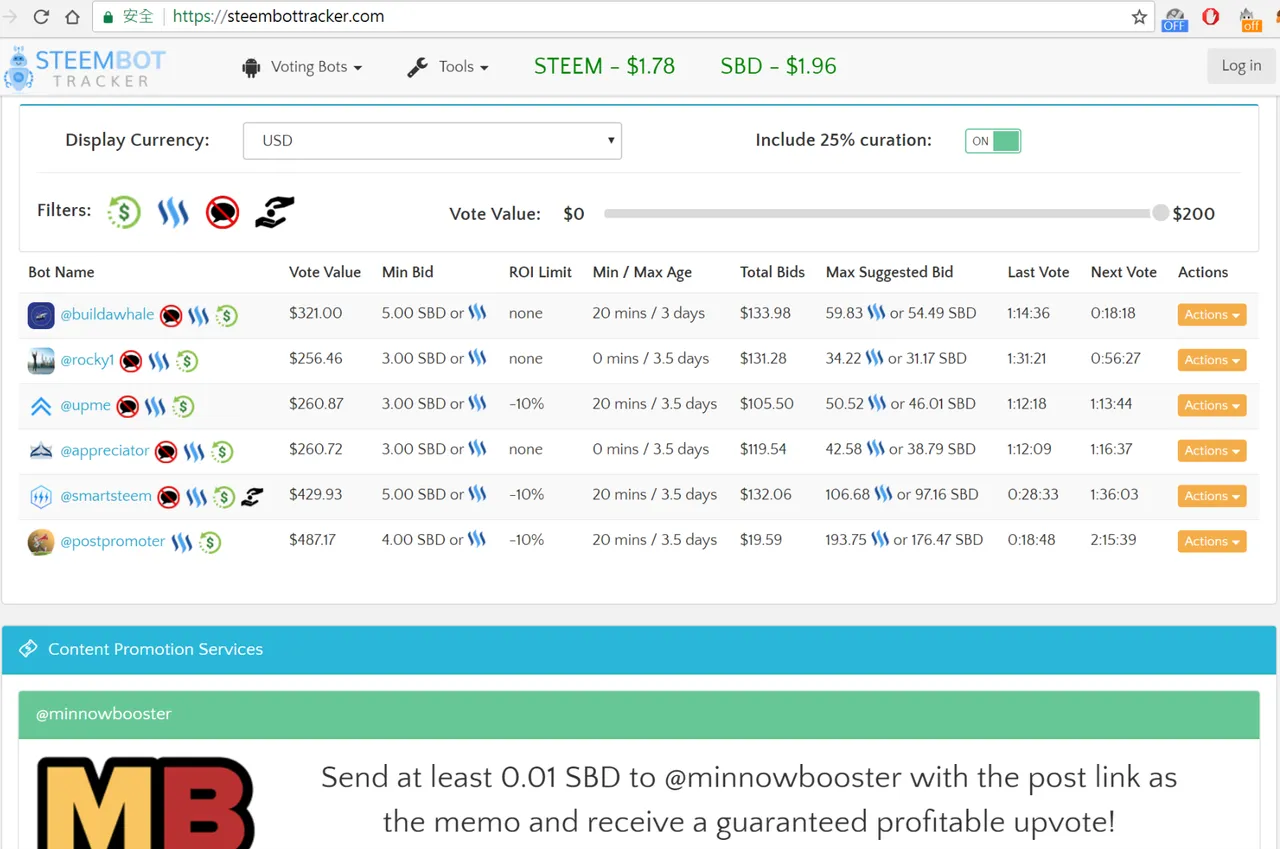Click the Total Bids column header
The width and height of the screenshot is (1280, 849).
(772, 272)
